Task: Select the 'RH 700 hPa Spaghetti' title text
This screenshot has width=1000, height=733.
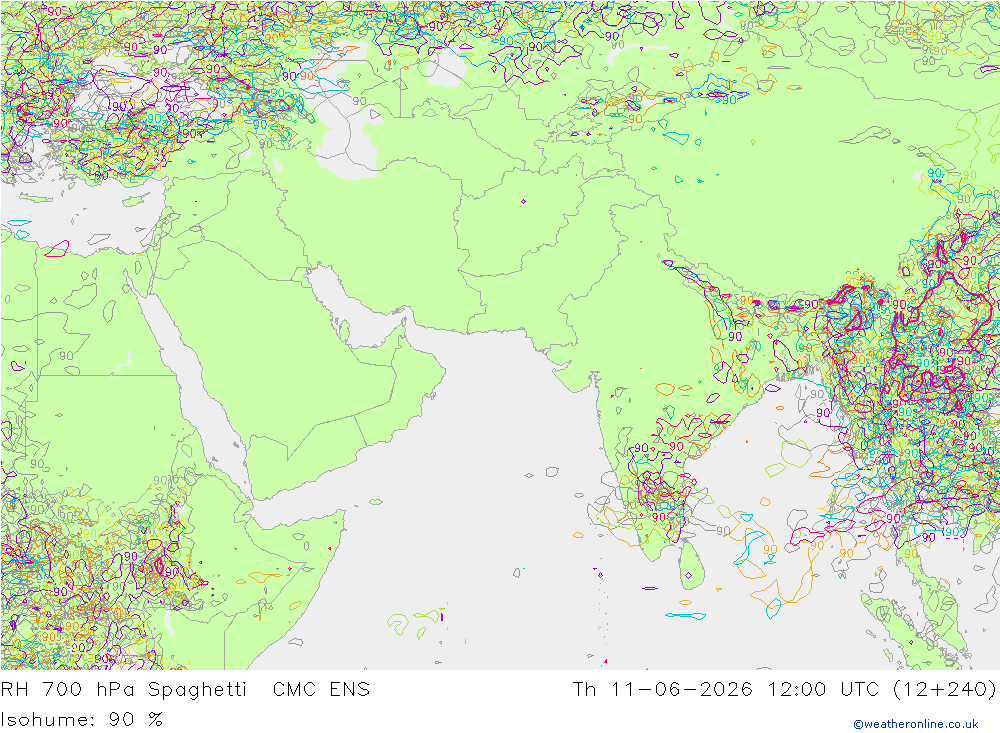Action: 124,690
